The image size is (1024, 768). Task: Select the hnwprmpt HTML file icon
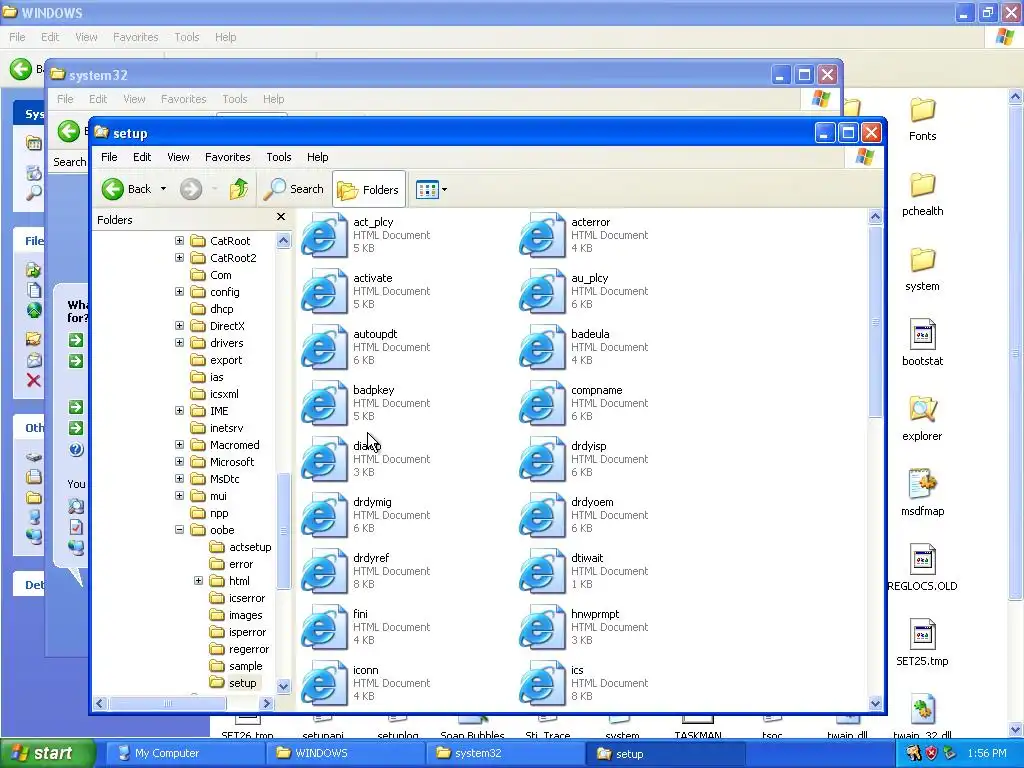tap(542, 627)
